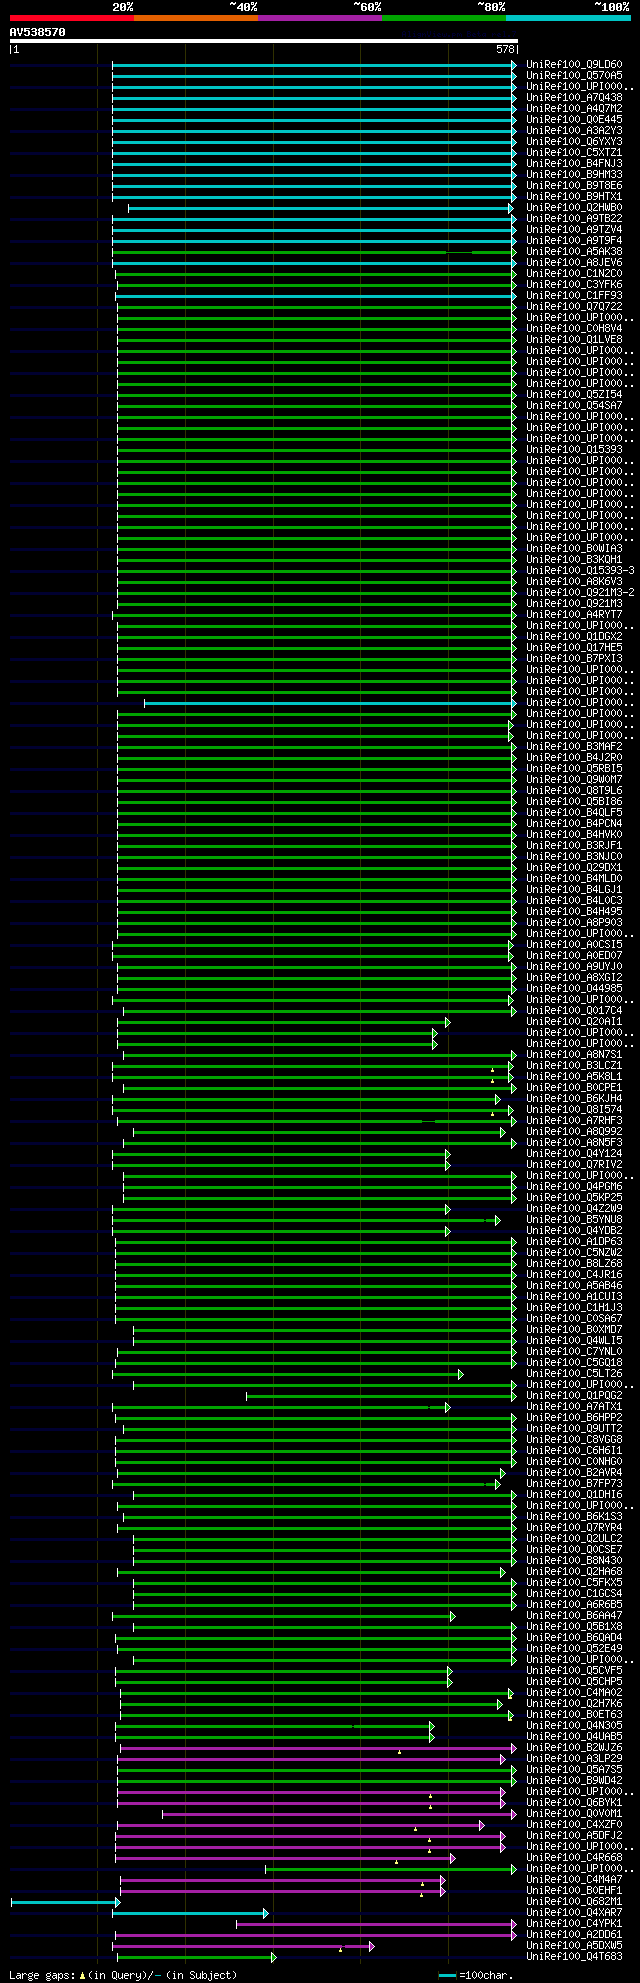Select label UniRef100_B7FP73
The image size is (640, 1983).
(x=574, y=1484)
